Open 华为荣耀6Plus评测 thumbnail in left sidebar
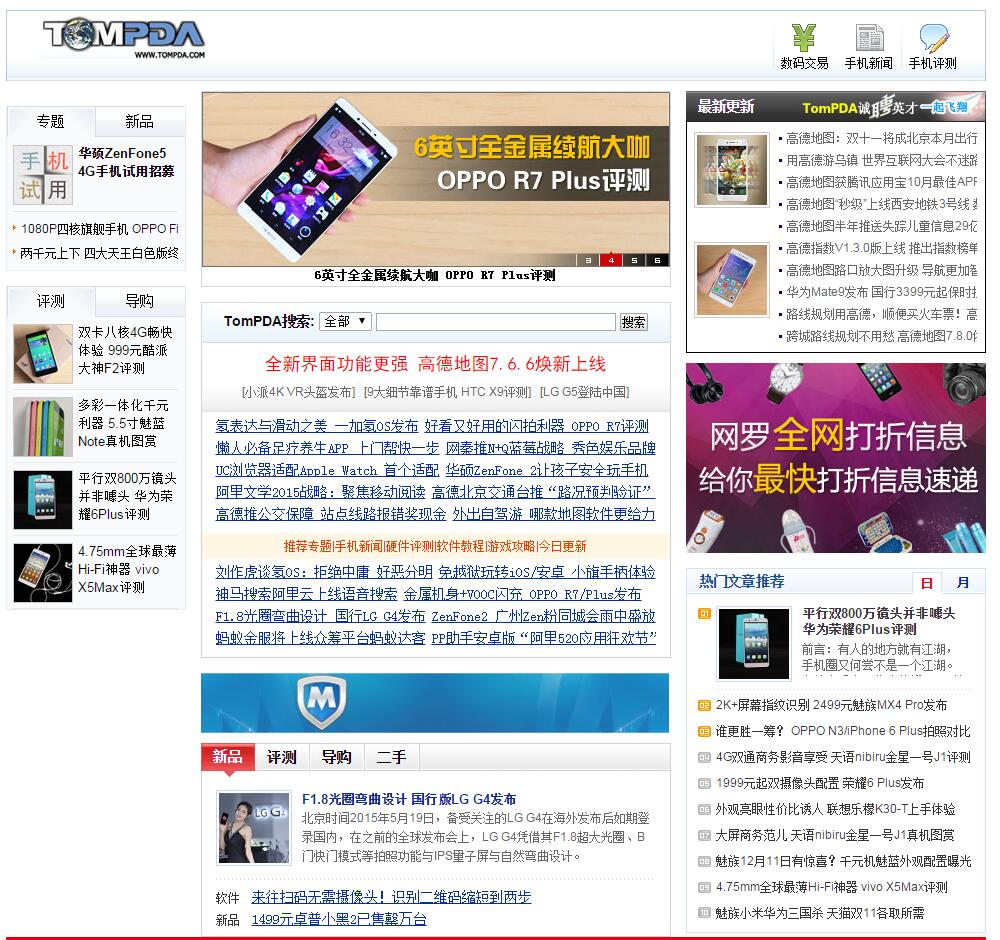 point(43,500)
